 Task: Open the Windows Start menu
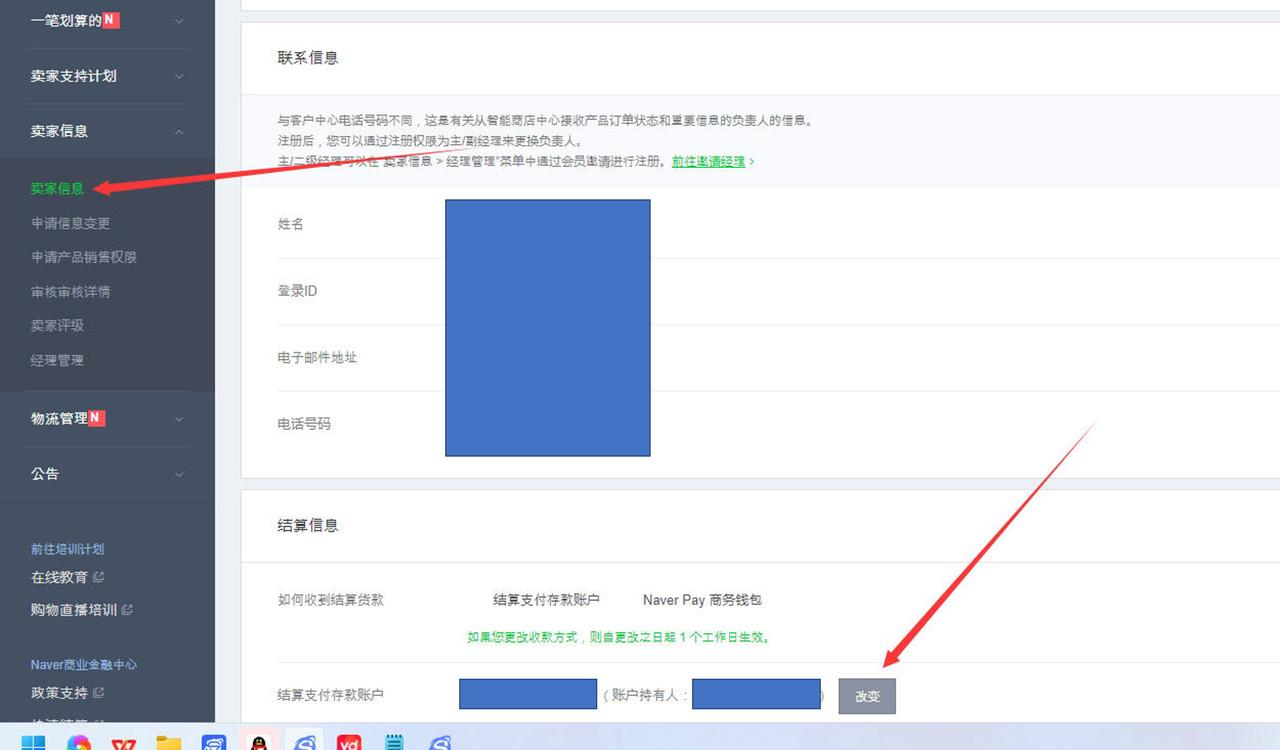pyautogui.click(x=33, y=743)
